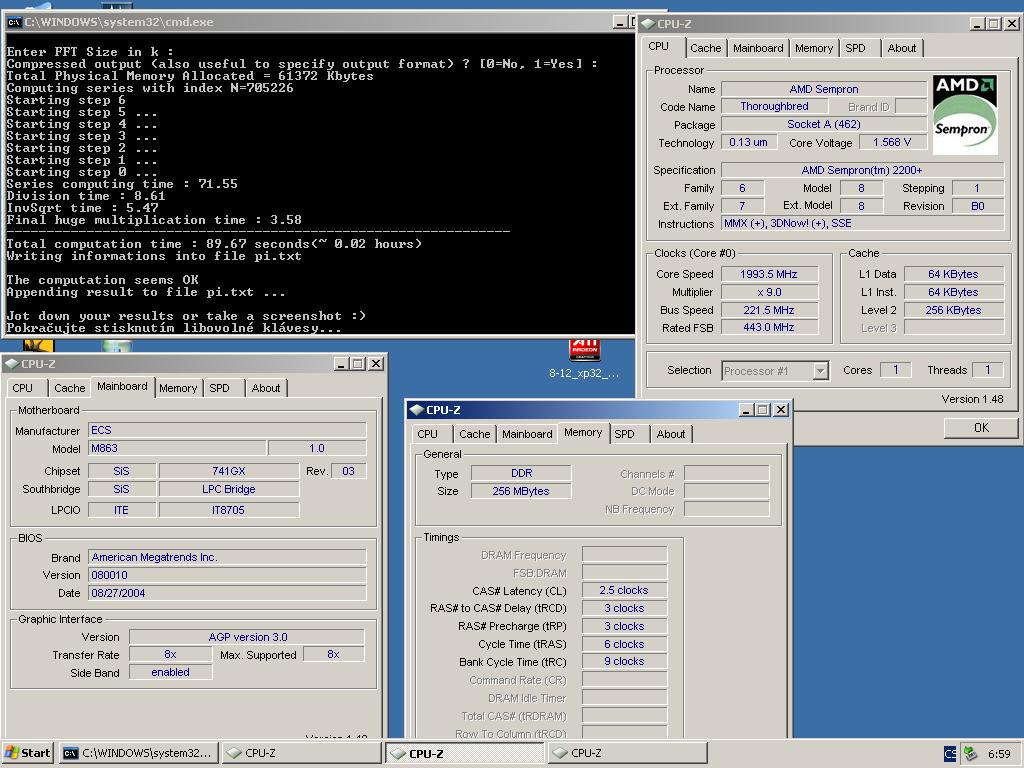Image resolution: width=1024 pixels, height=768 pixels.
Task: Click the motherboard Manufacturer field ECS
Action: (x=227, y=430)
